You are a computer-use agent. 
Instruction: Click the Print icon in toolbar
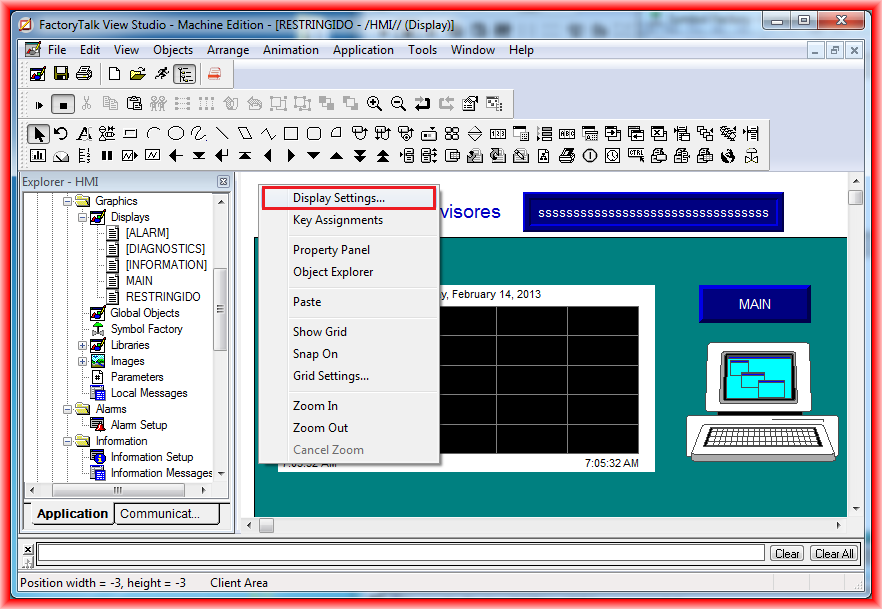[84, 73]
